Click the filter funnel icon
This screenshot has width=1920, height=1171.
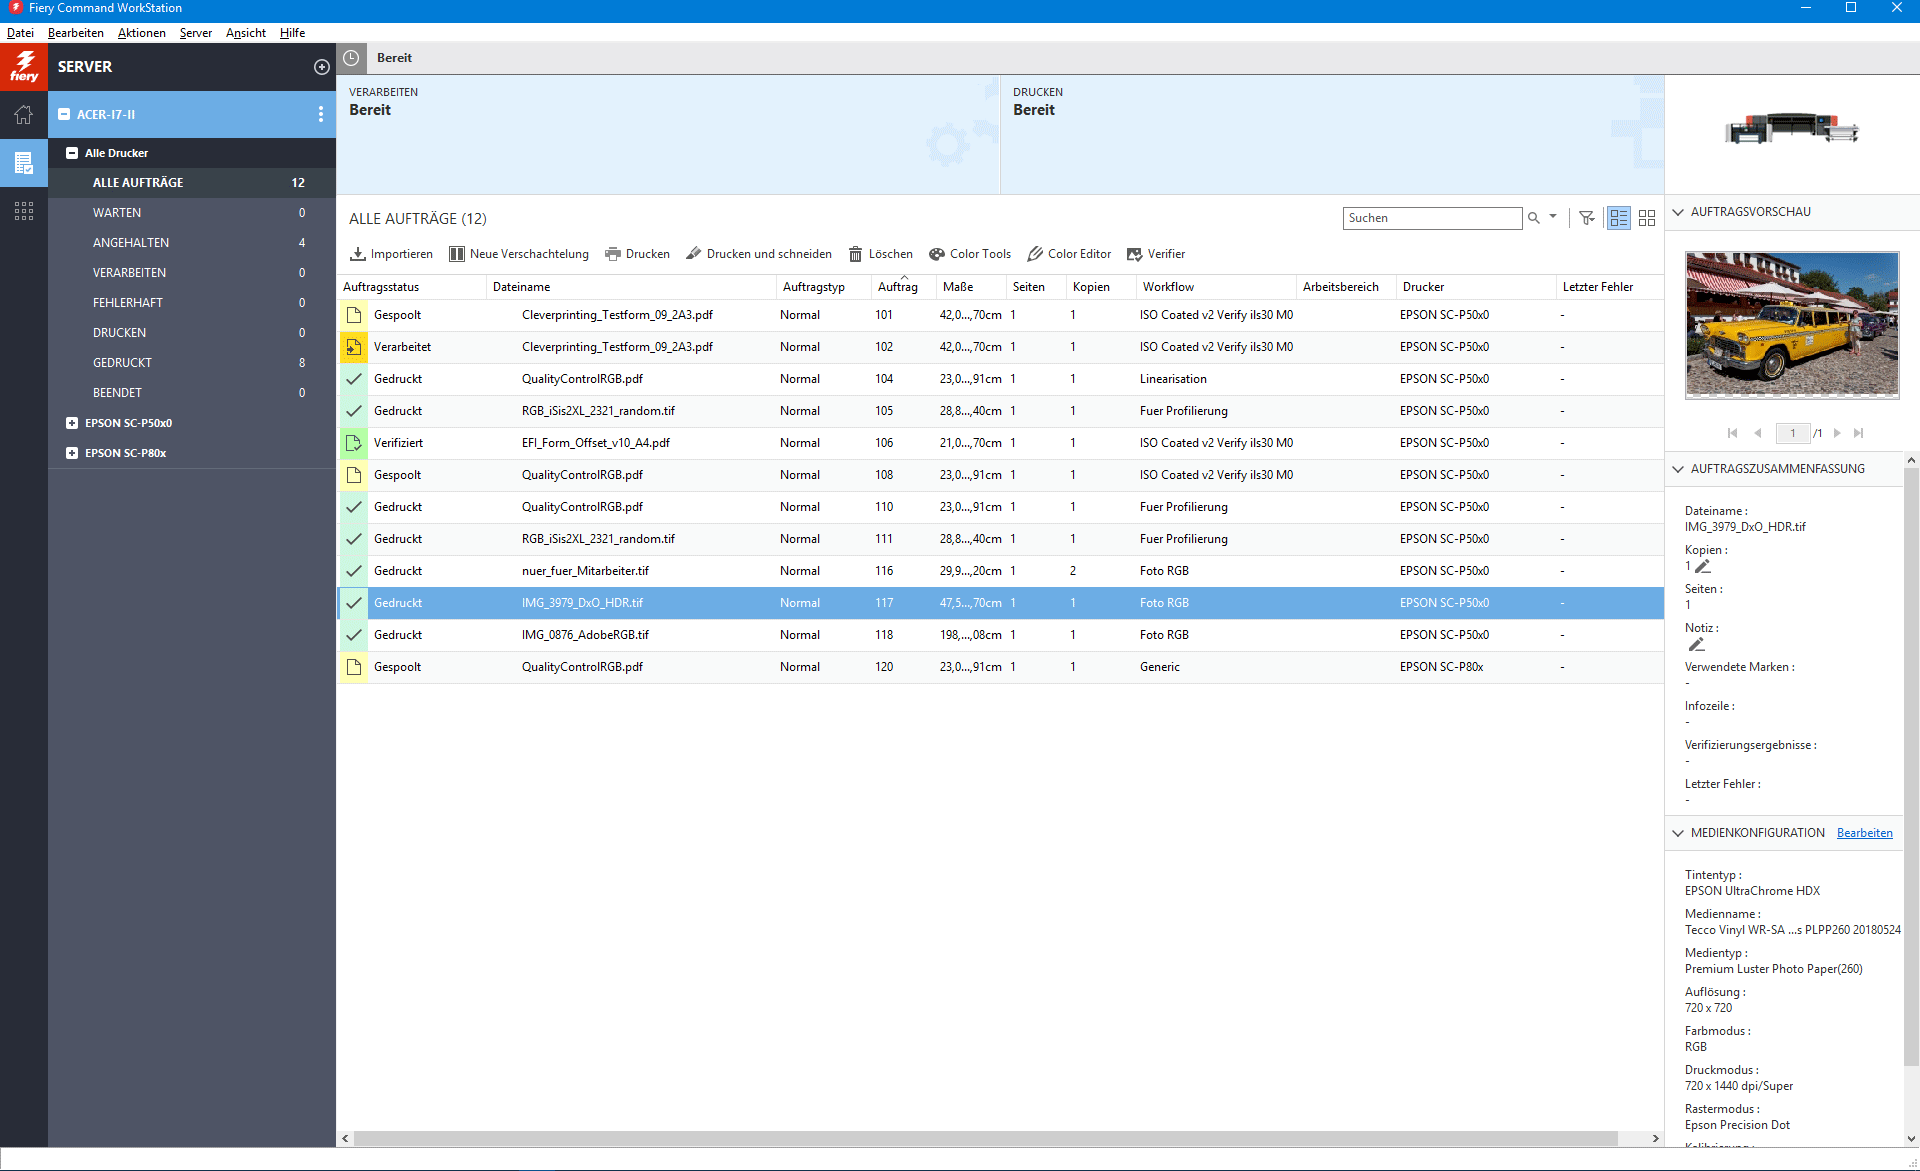1587,218
